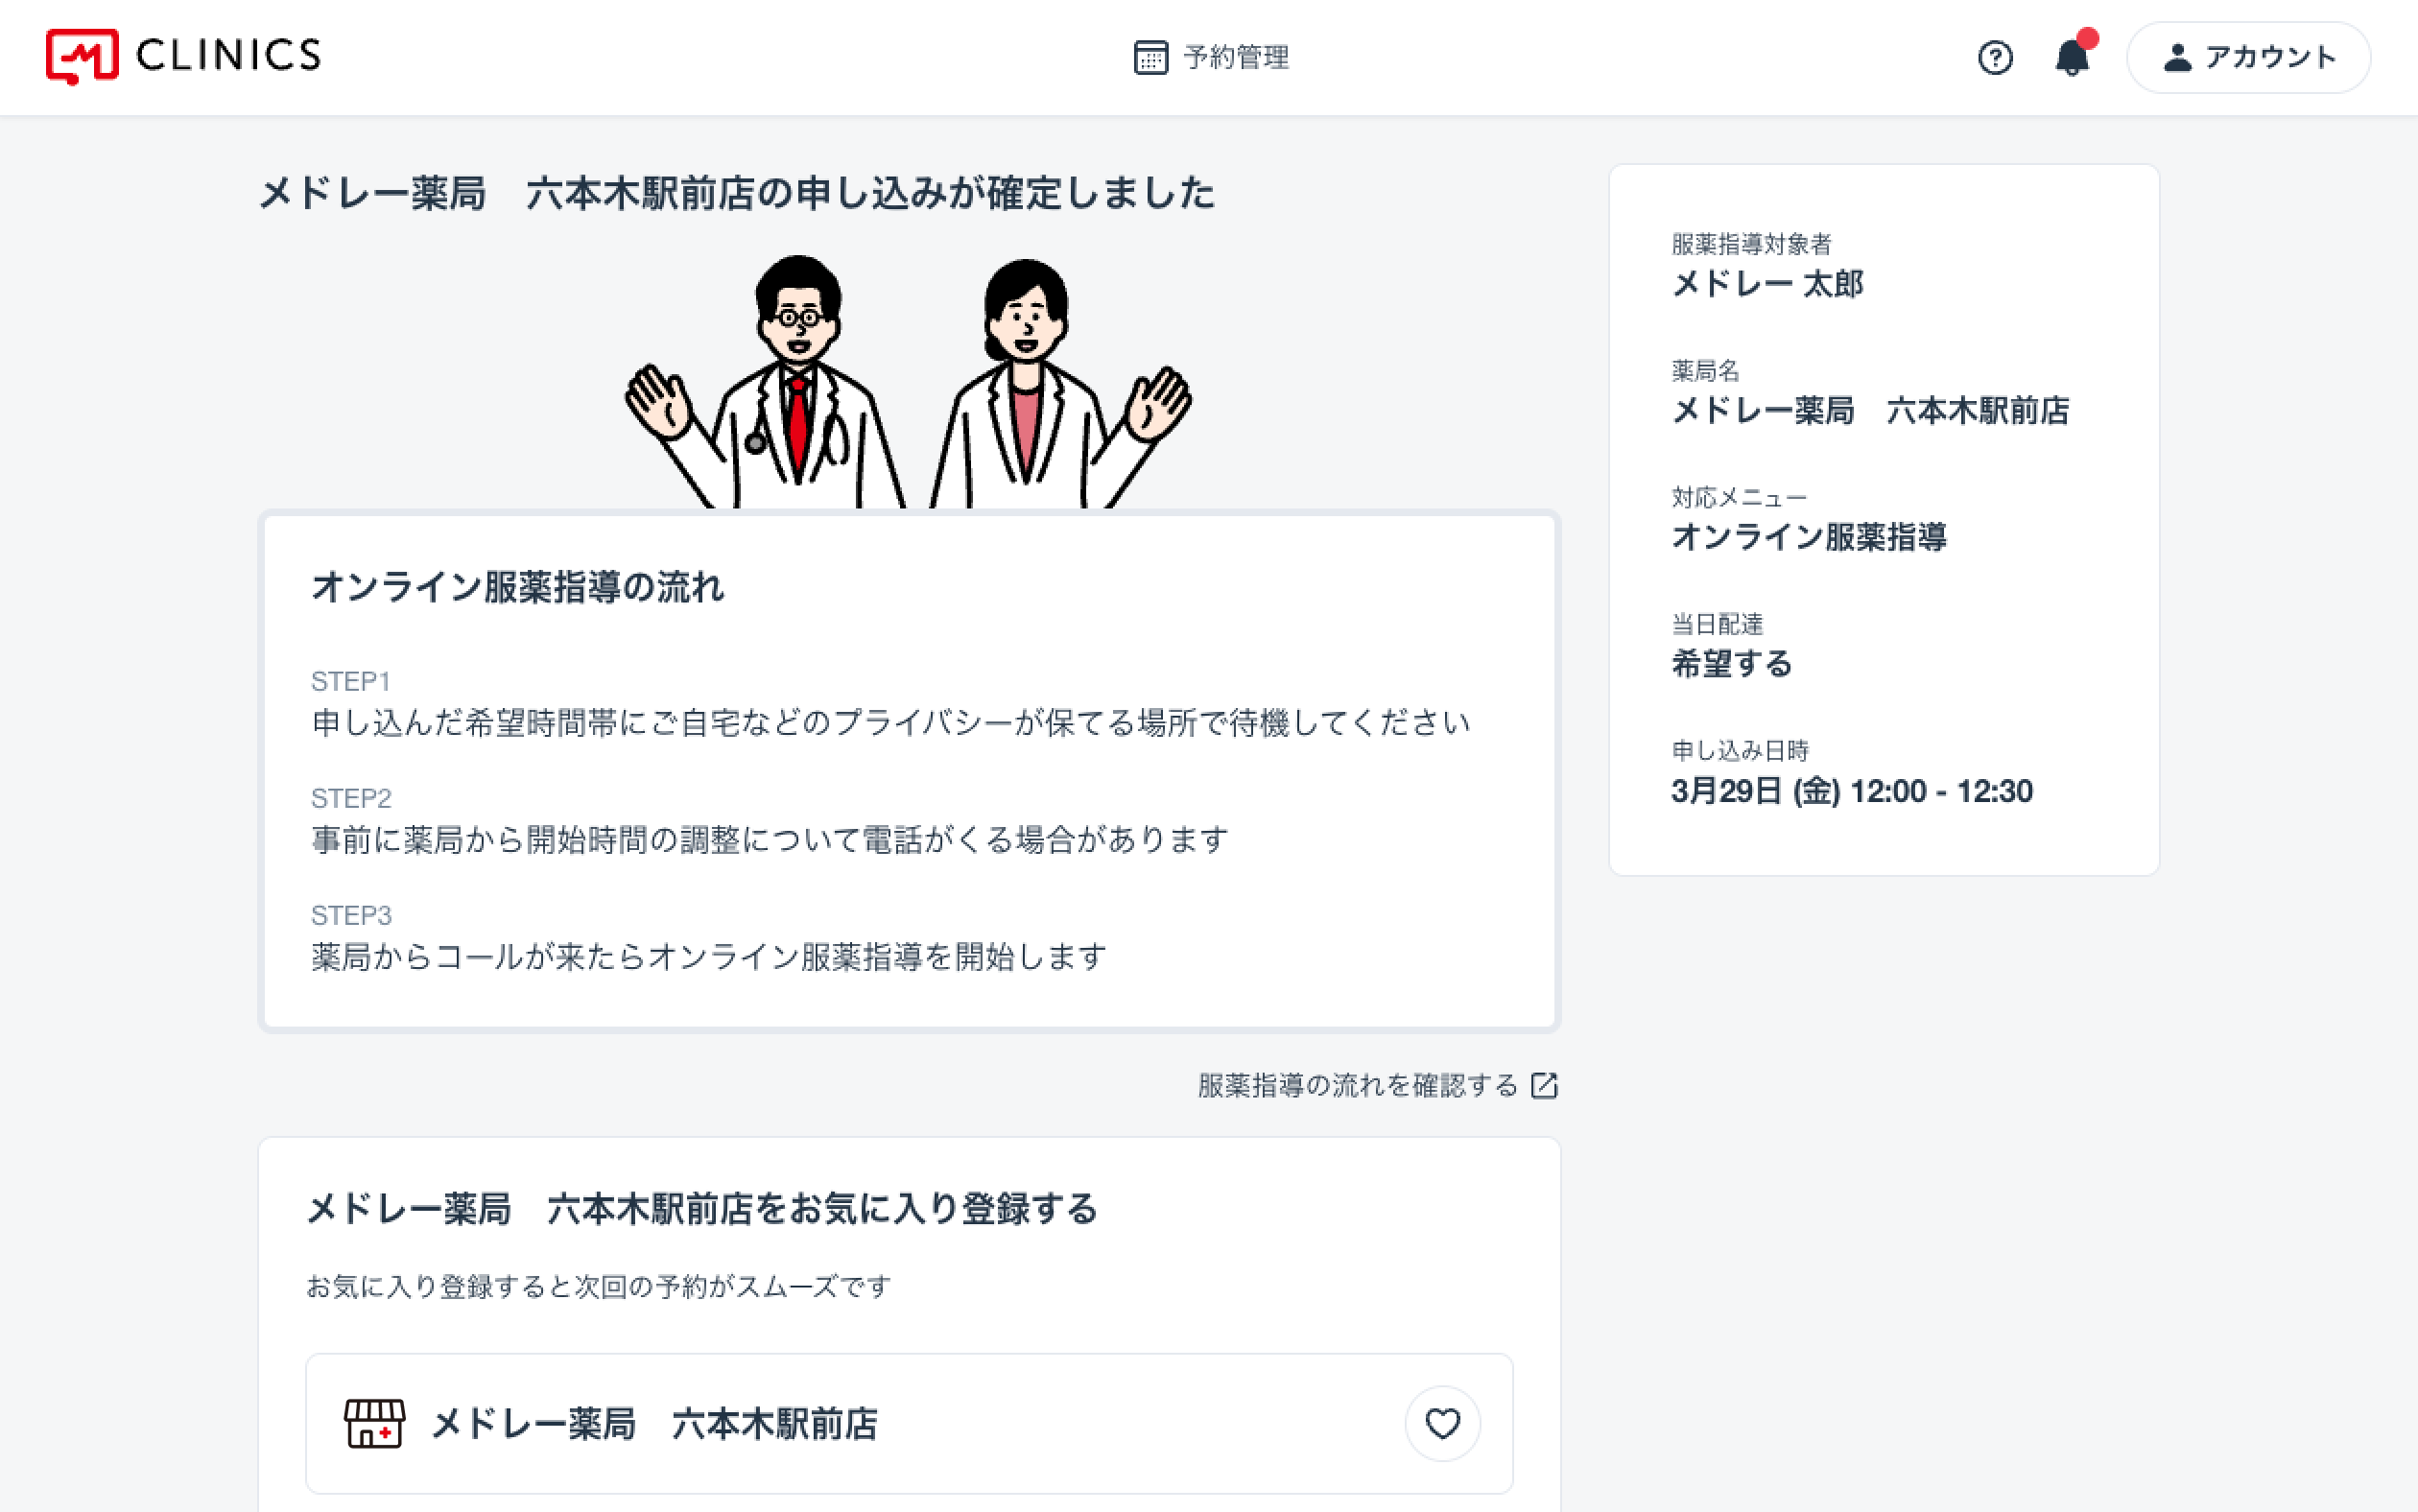The image size is (2418, 1512).
Task: Select オンライン服薬指導 menu value
Action: (x=1809, y=537)
